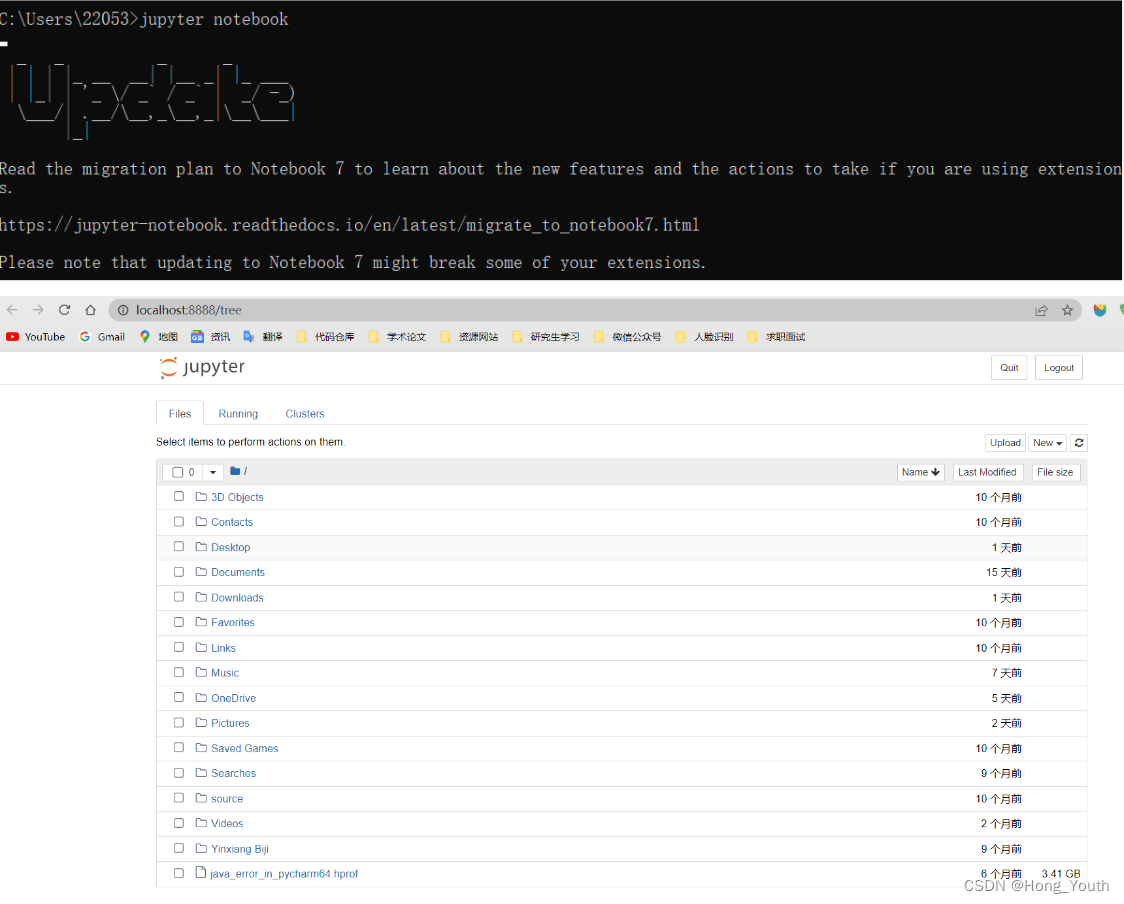
Task: Bookmark this page with the star icon
Action: [1067, 310]
